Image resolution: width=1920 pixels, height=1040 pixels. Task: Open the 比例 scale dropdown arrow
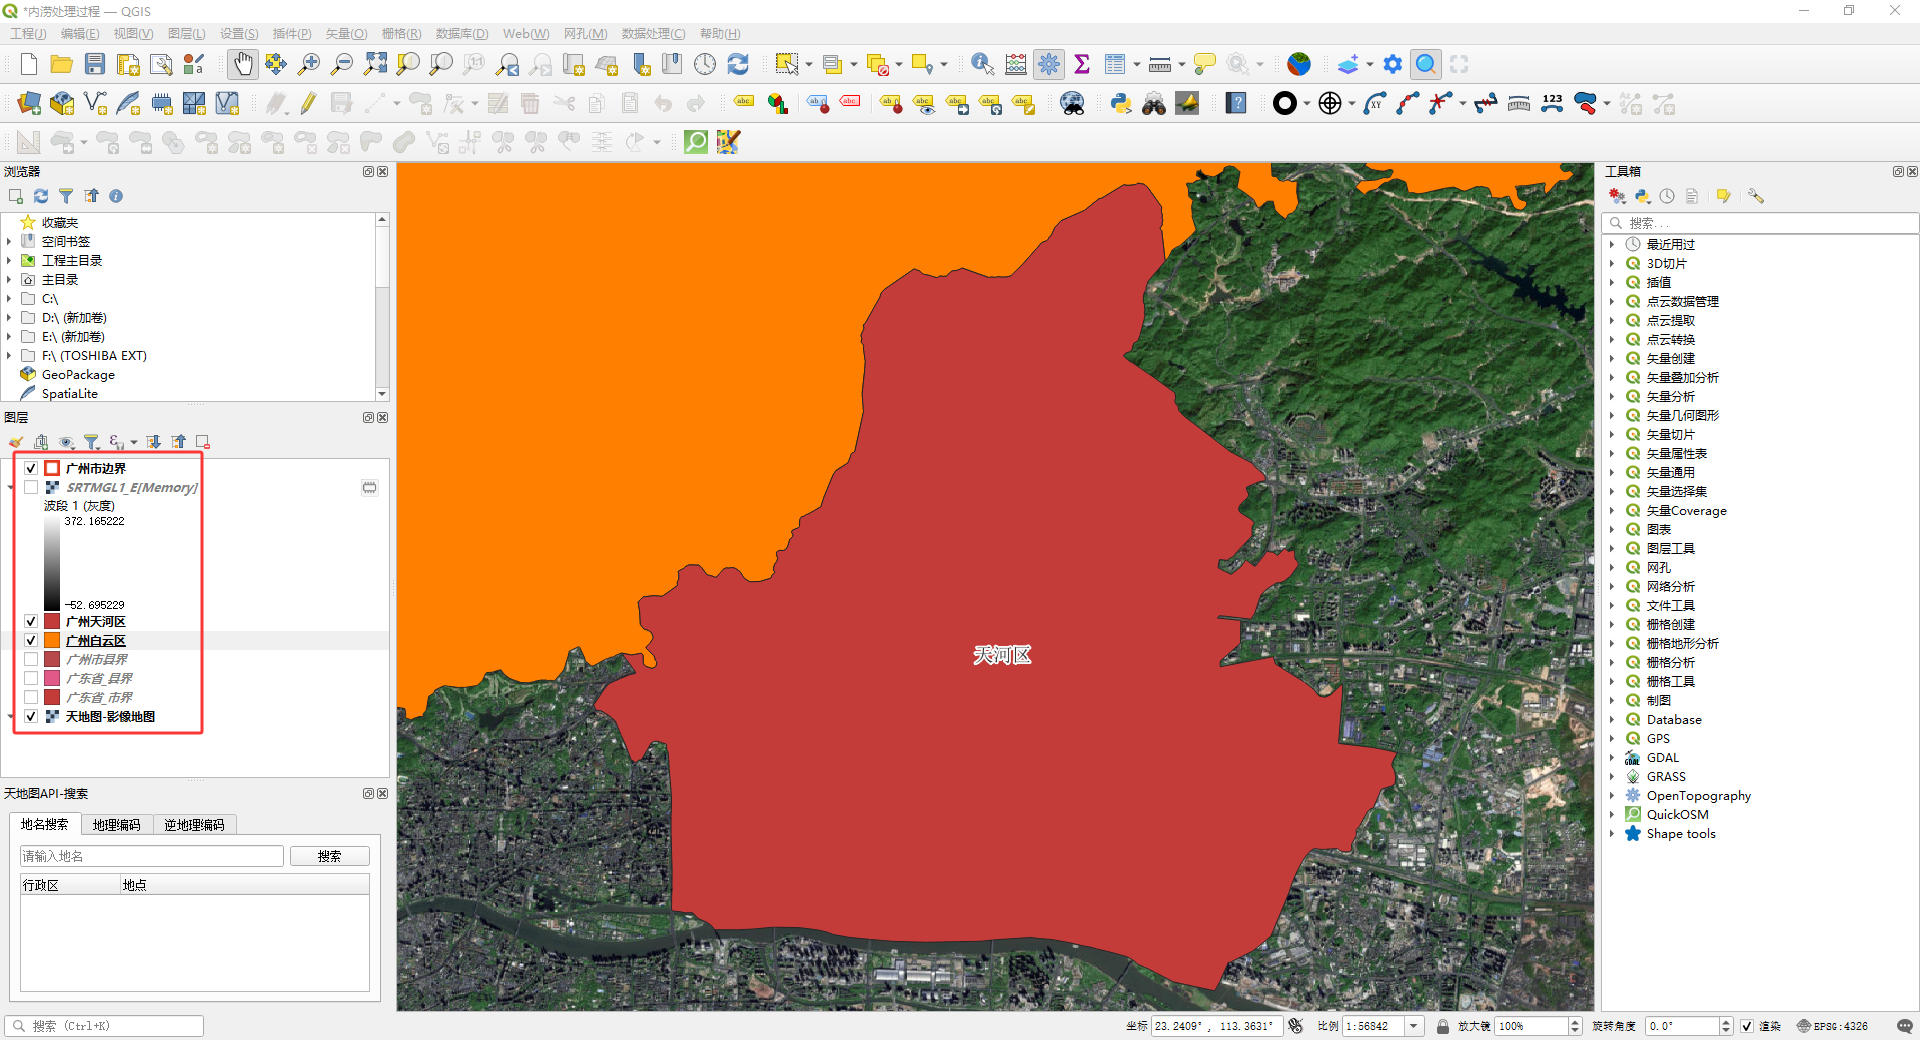(1414, 1026)
